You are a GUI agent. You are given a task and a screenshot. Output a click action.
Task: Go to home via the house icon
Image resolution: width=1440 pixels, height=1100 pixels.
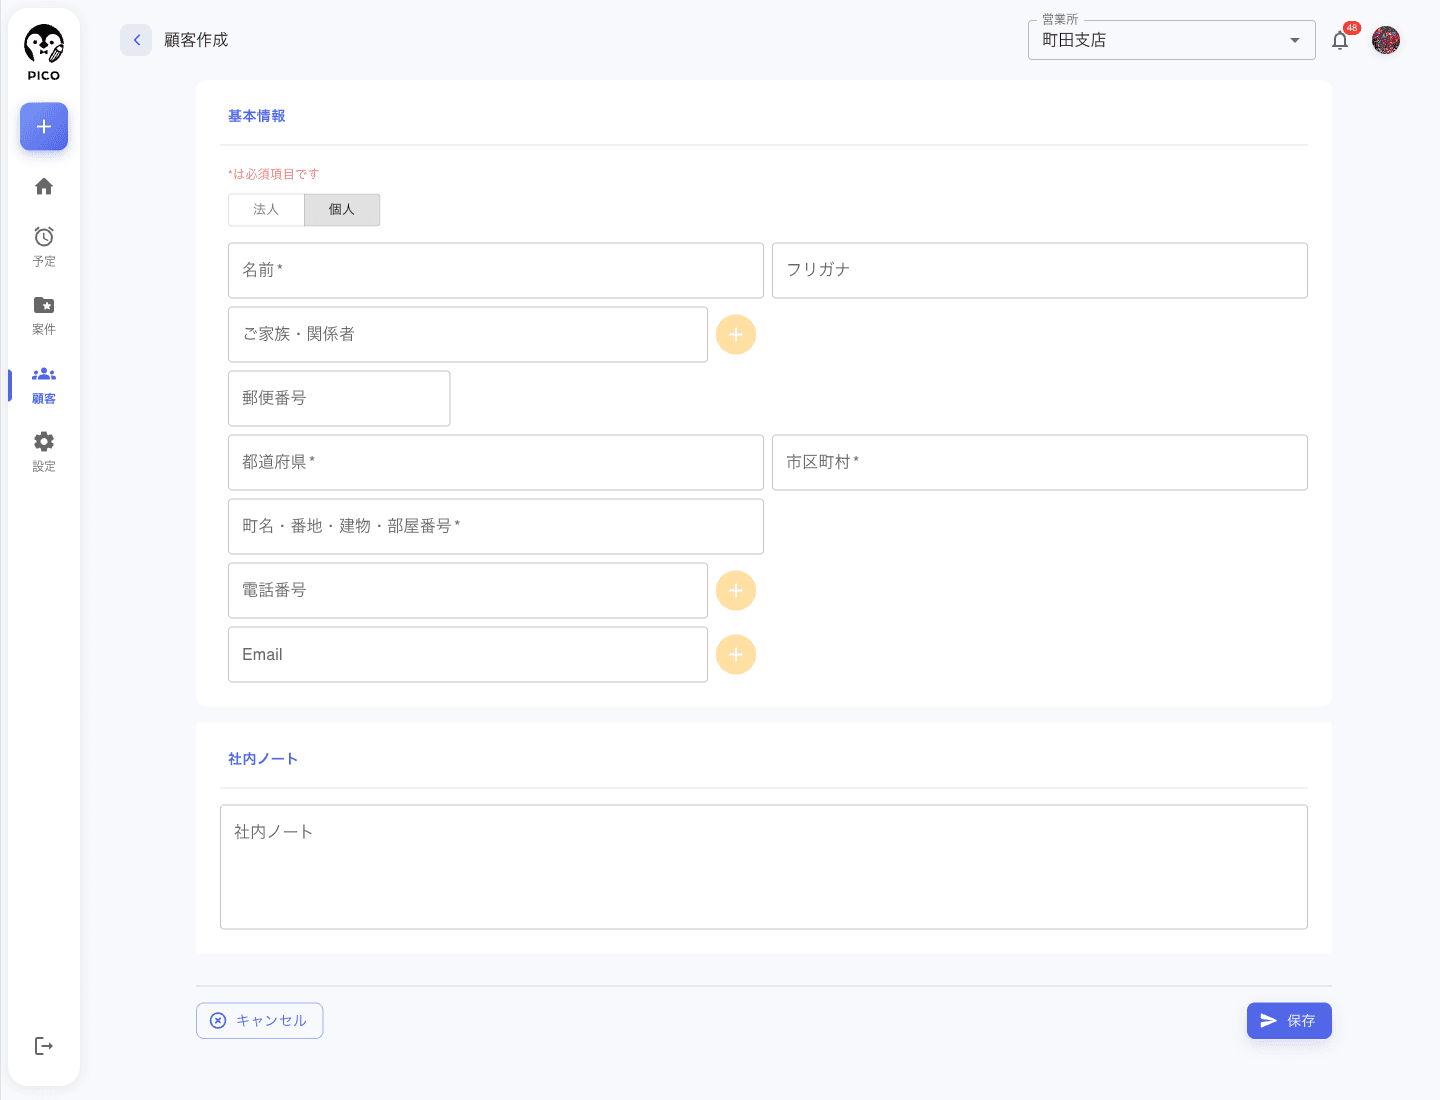[44, 186]
